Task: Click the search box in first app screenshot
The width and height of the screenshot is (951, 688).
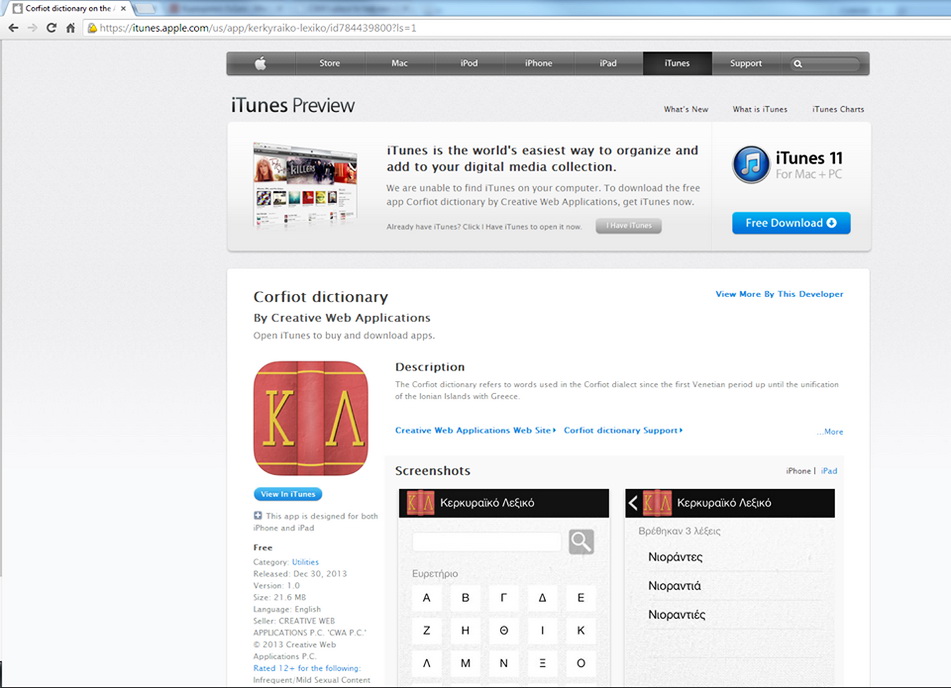Action: [487, 541]
